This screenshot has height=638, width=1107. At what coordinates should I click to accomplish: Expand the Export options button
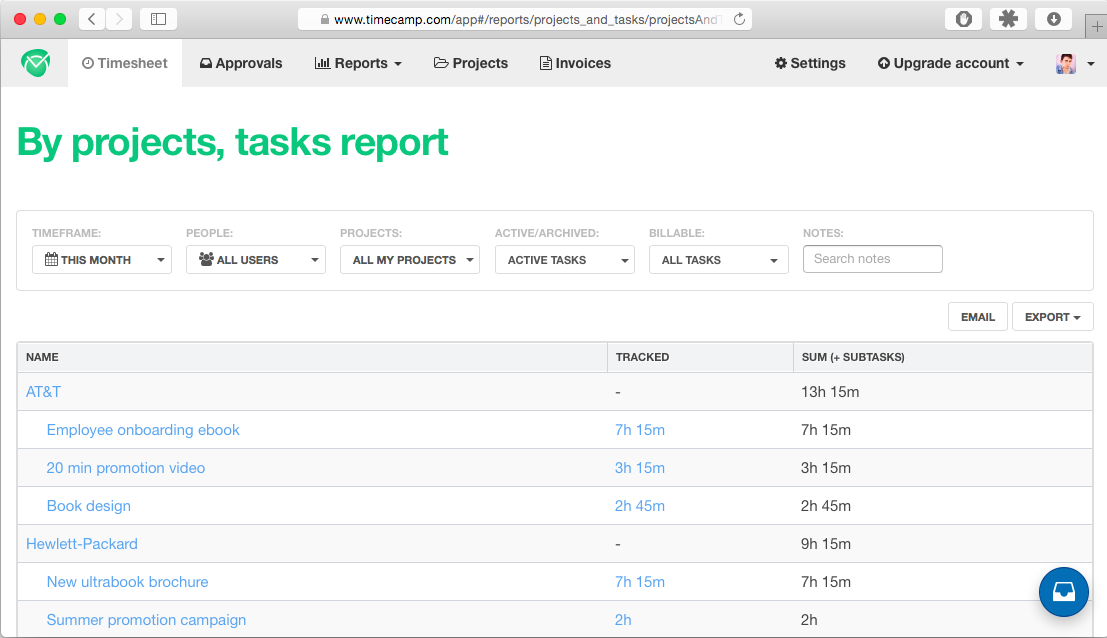[x=1052, y=317]
